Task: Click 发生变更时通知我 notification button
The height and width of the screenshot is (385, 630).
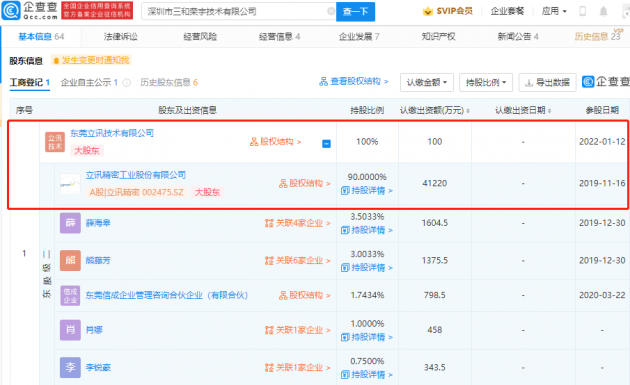Action: 91,60
